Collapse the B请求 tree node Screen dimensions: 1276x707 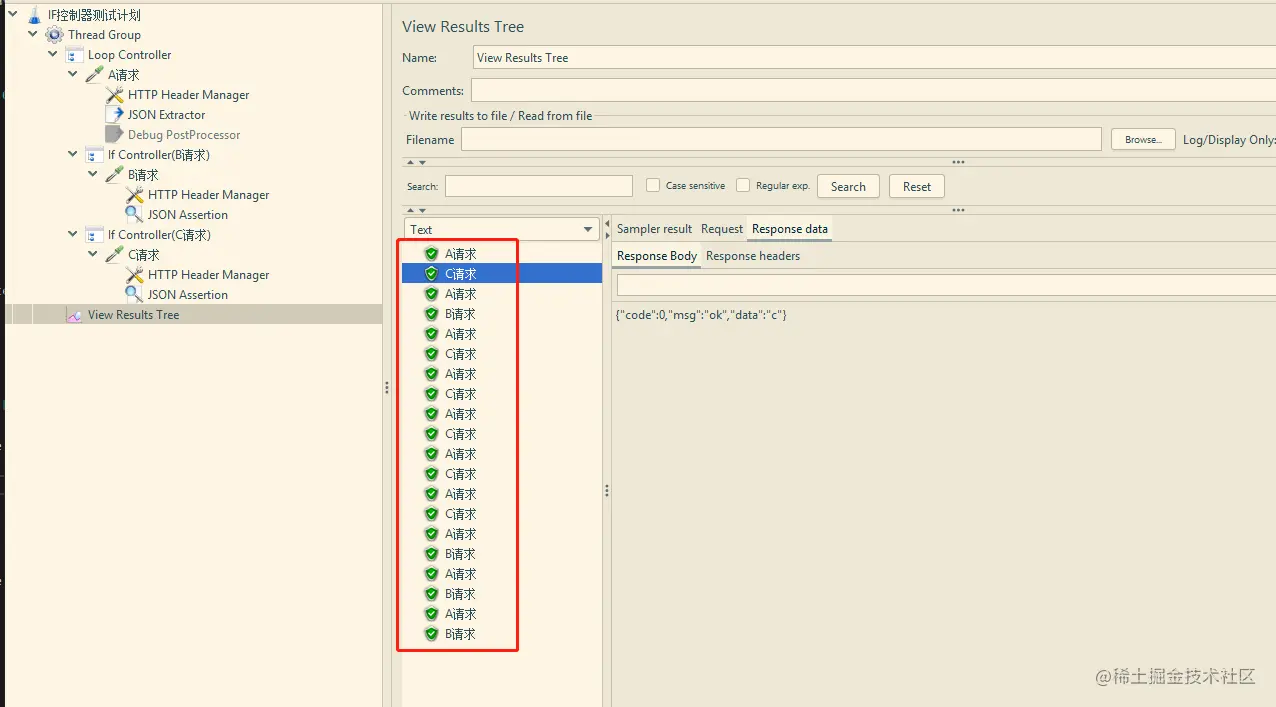pos(93,174)
